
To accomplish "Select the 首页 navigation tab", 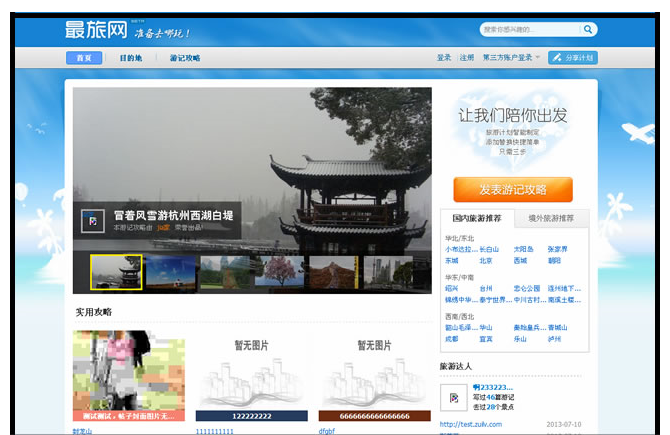I will [x=84, y=58].
